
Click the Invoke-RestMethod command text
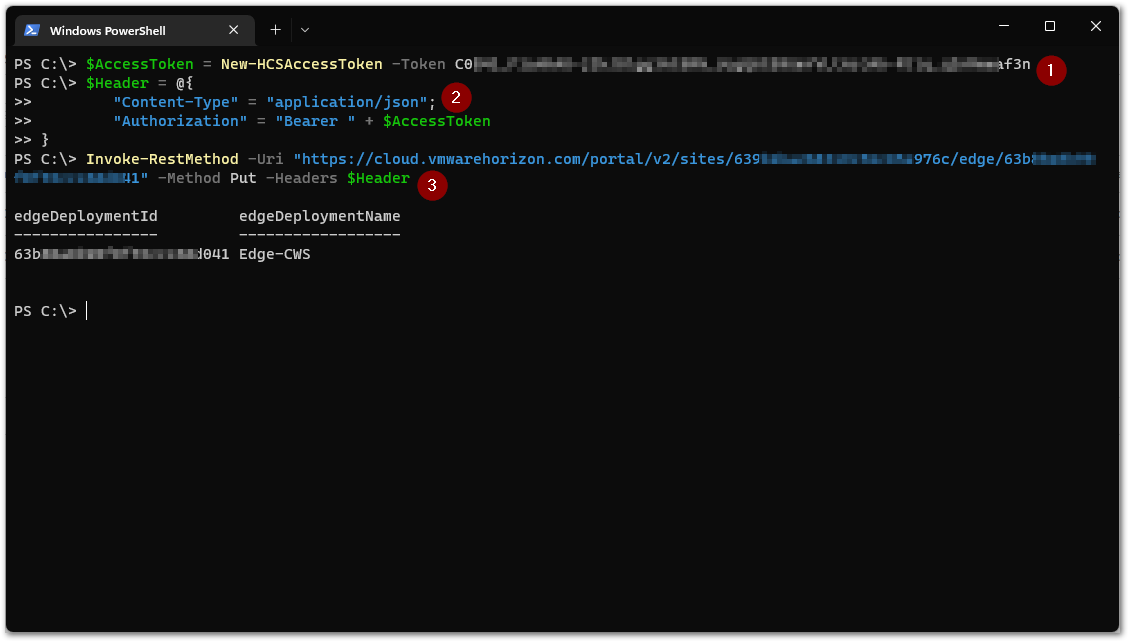coord(162,159)
